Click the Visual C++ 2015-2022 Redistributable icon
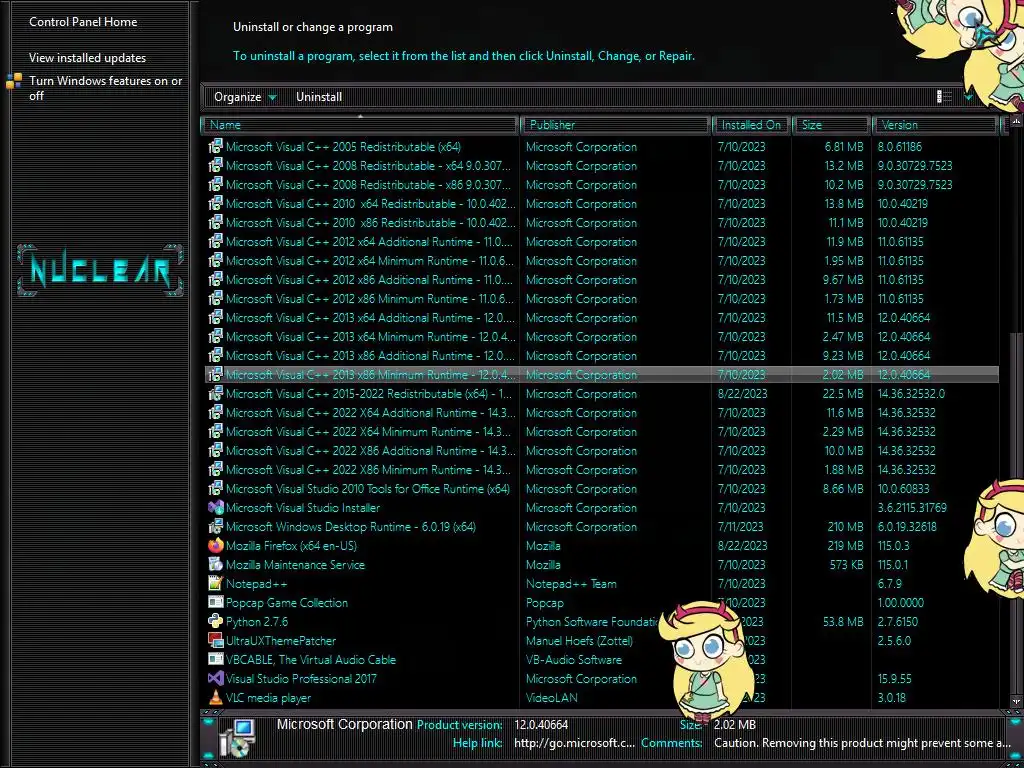Screen dimensions: 1024x768 (x=216, y=394)
